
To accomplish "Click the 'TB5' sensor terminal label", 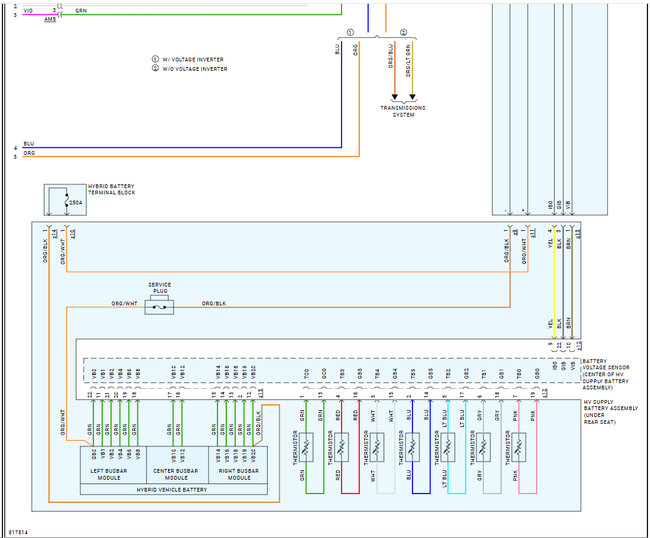I will [413, 373].
